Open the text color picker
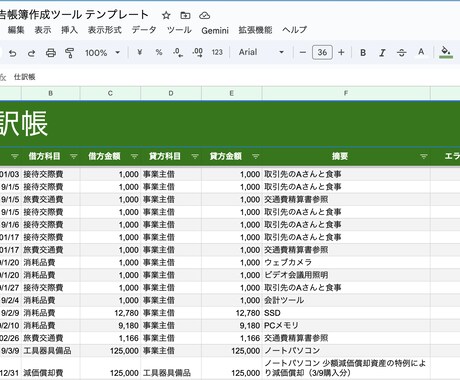 (421, 52)
